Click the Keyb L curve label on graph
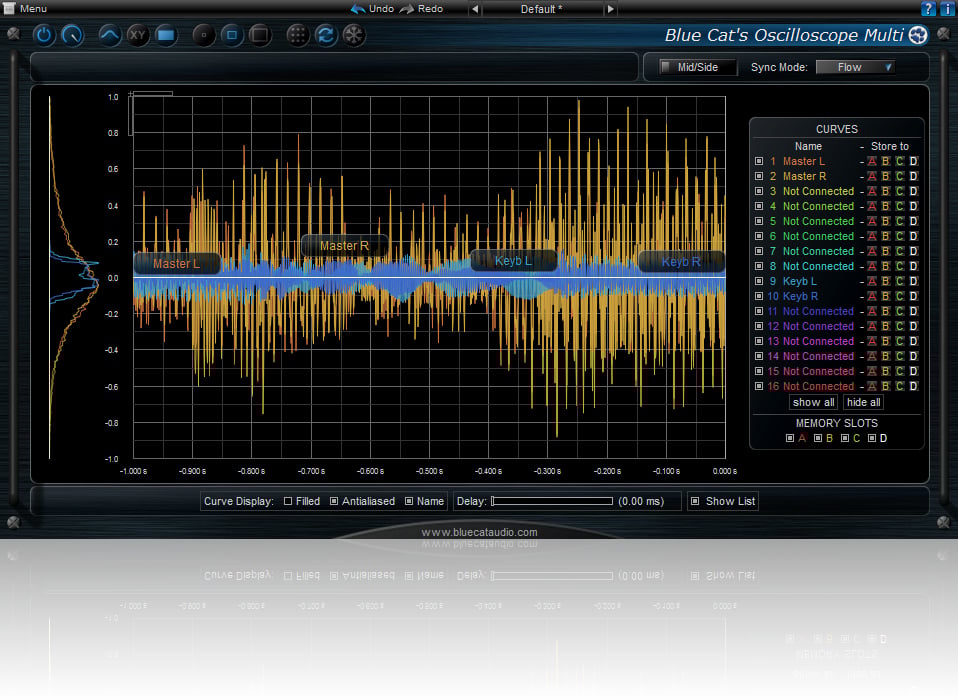The height and width of the screenshot is (700, 958). pos(513,261)
